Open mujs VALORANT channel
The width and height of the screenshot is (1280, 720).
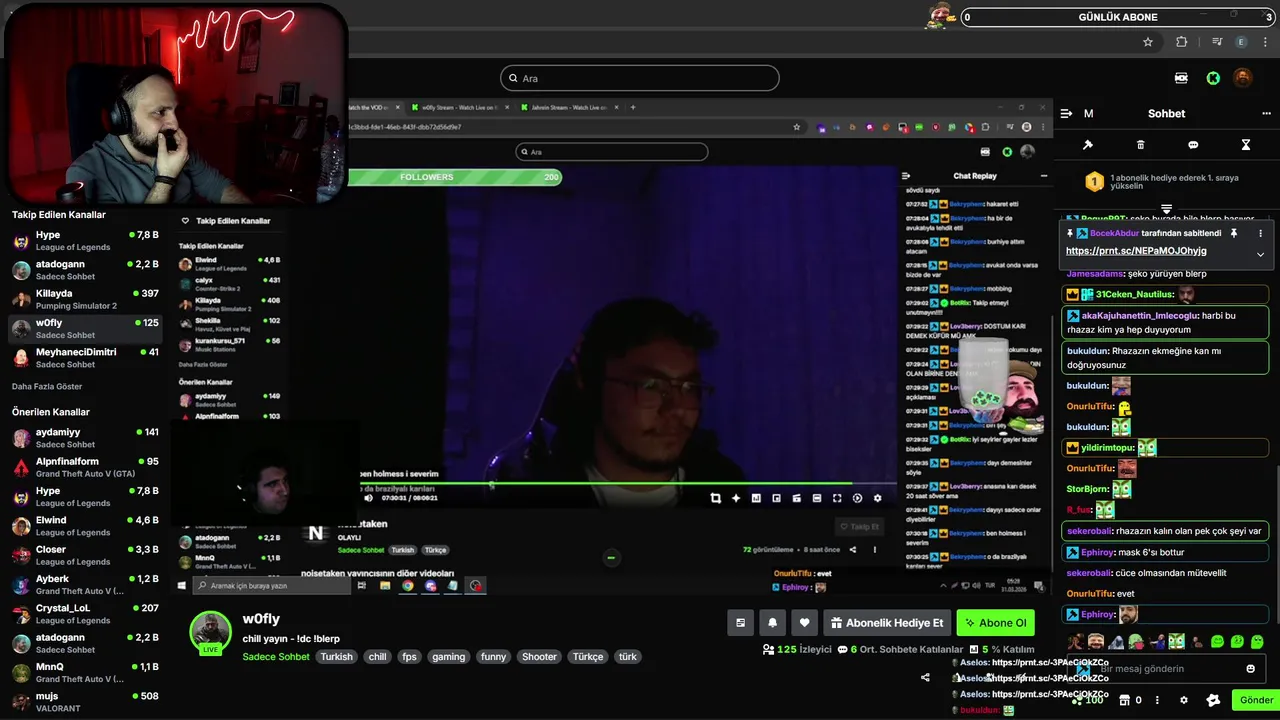(85, 702)
